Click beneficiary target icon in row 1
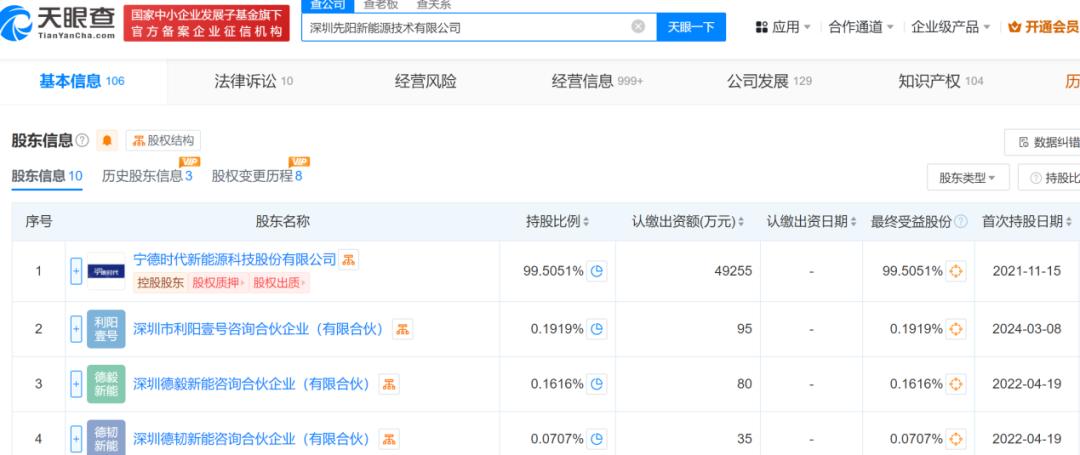This screenshot has height=455, width=1080. 955,271
